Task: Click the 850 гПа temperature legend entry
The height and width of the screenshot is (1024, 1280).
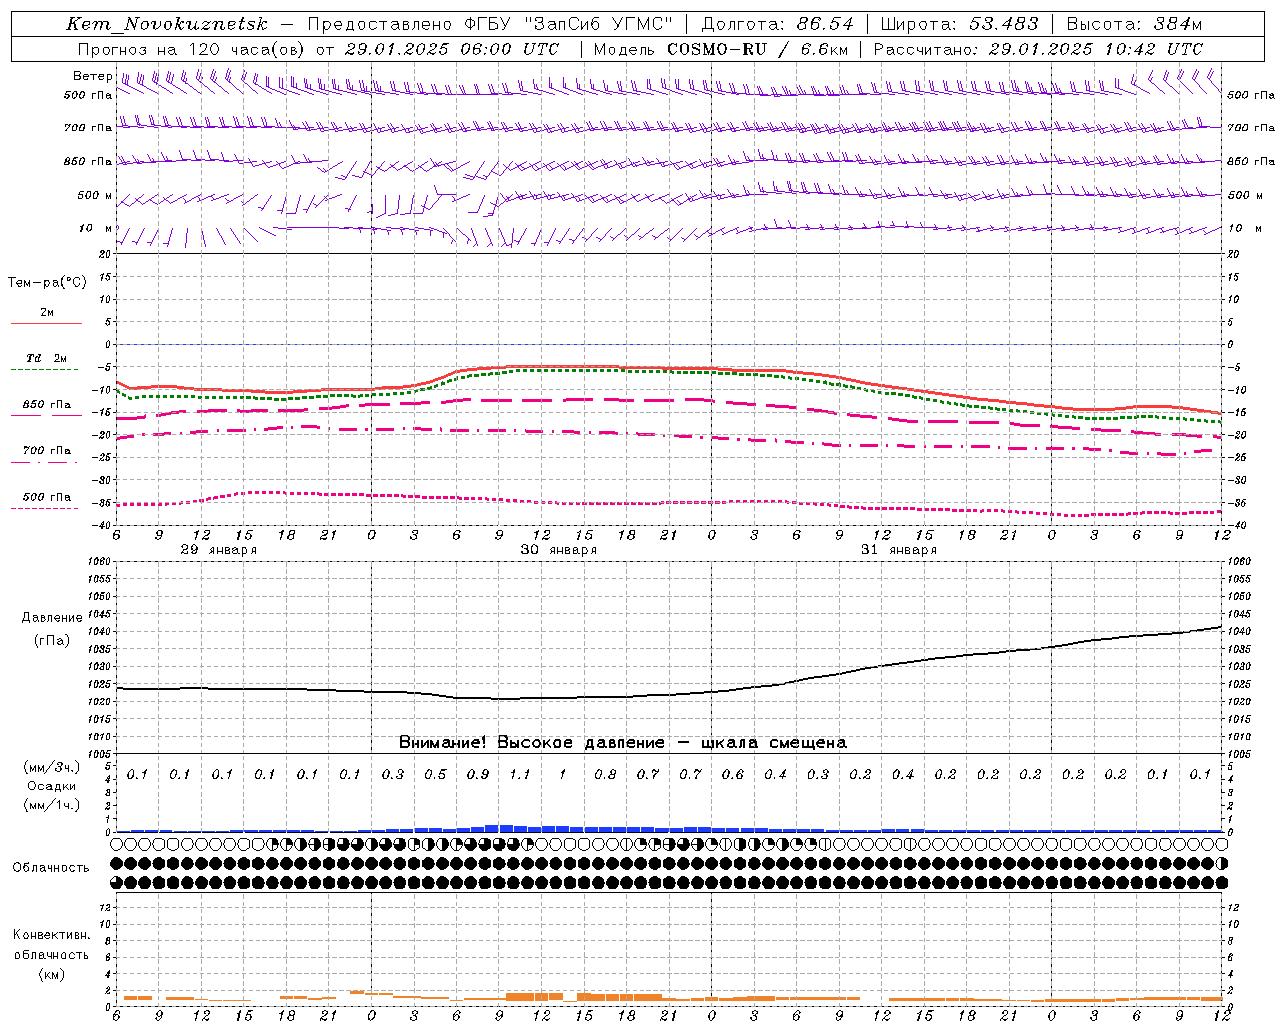Action: (47, 405)
